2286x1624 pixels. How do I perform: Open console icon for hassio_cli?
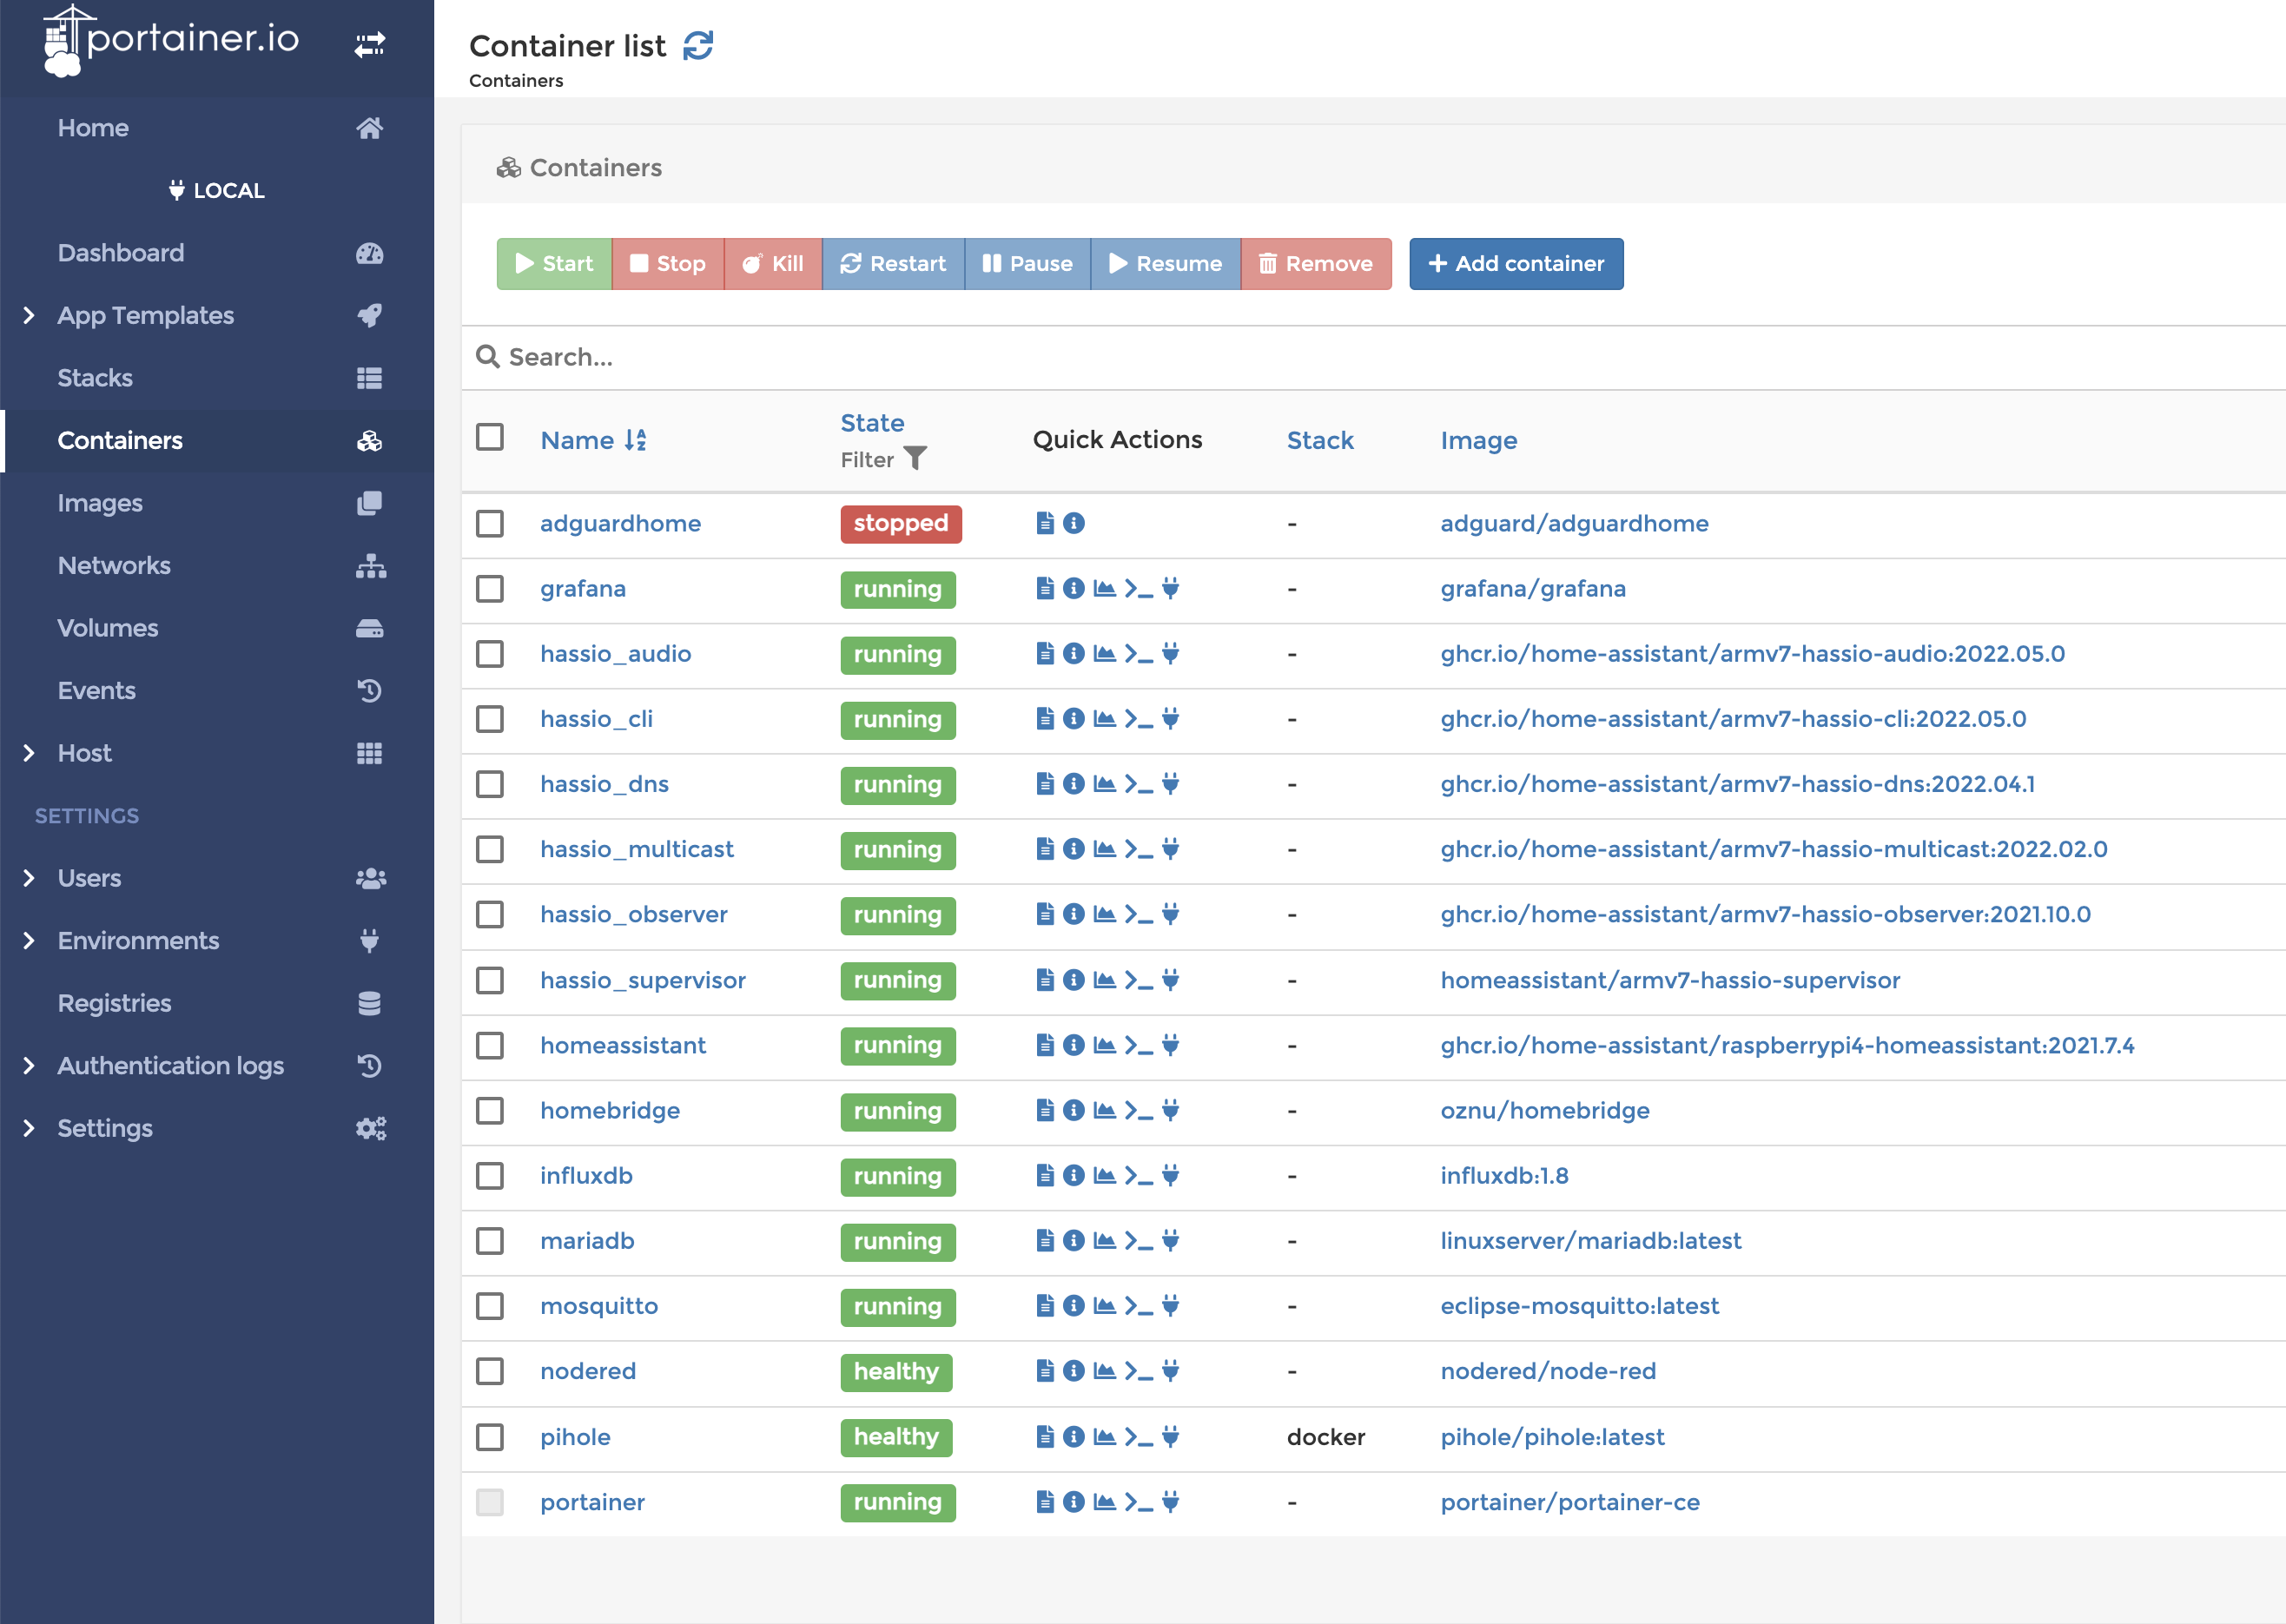tap(1138, 719)
